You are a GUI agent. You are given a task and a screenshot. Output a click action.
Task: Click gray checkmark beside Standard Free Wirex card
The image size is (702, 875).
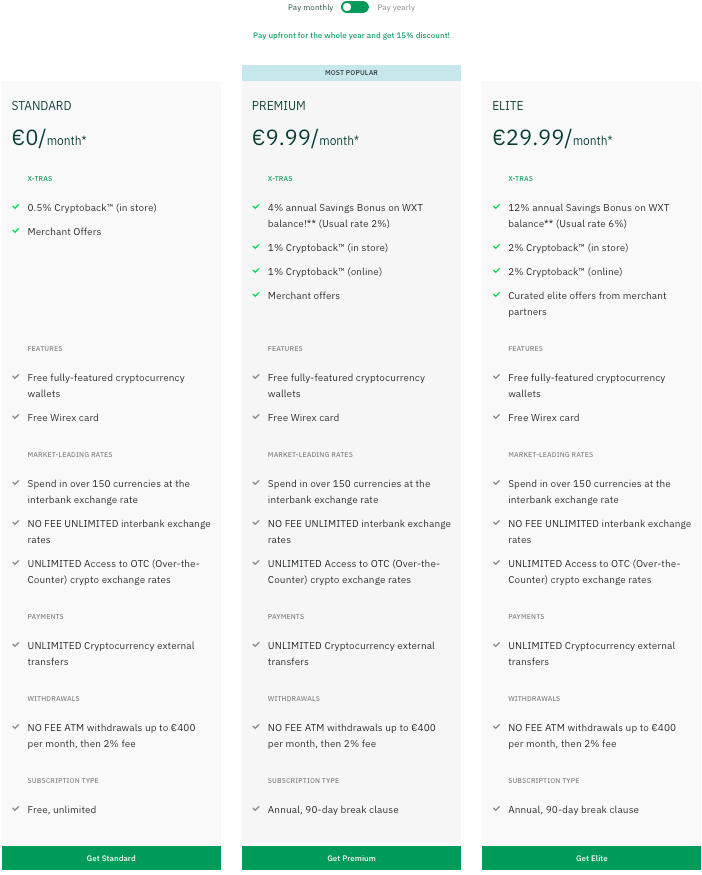16,416
